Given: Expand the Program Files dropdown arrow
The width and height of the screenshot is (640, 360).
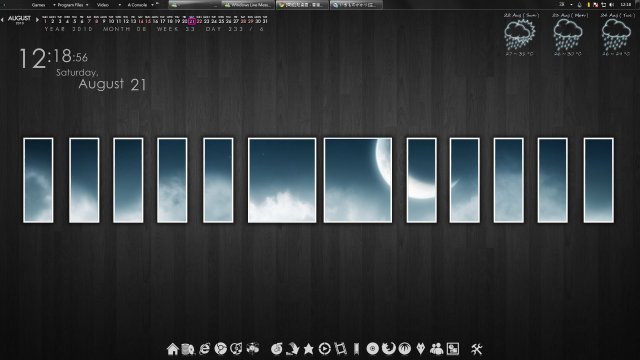Looking at the screenshot, I should coord(87,5).
